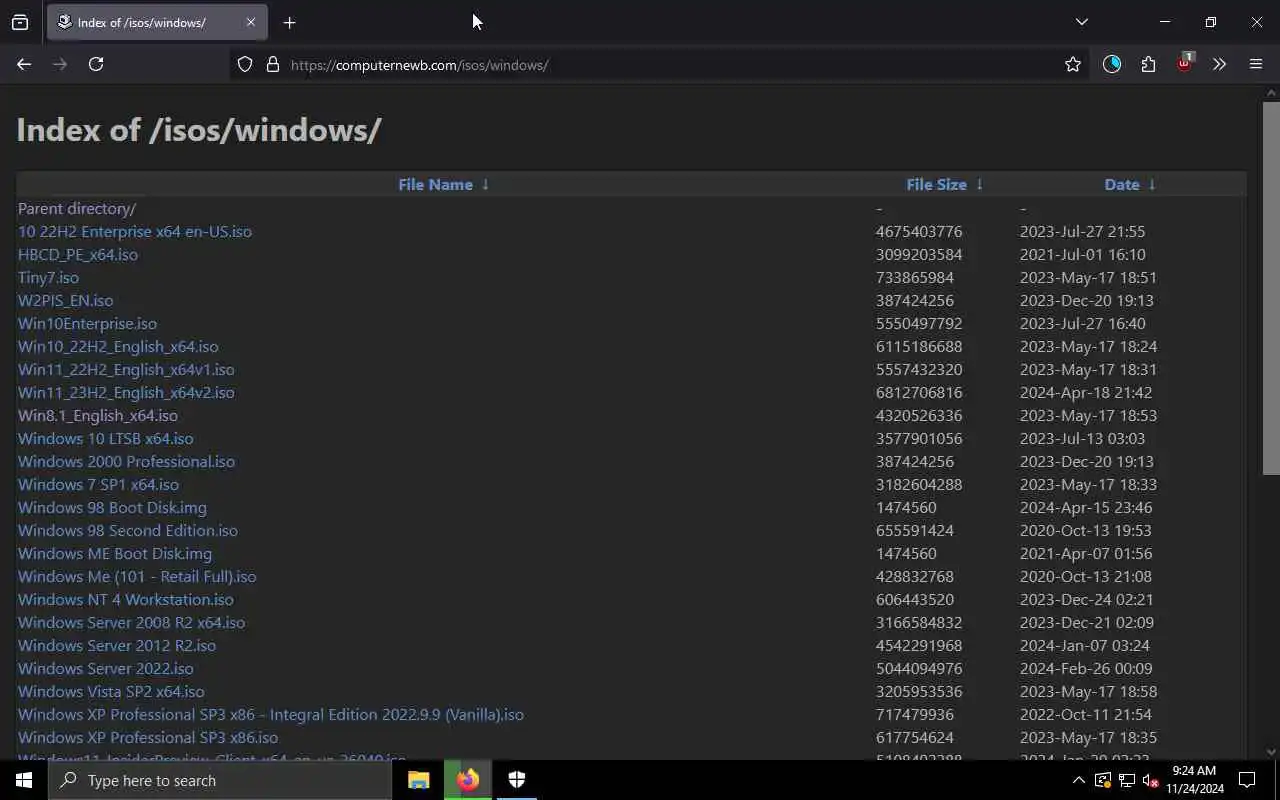Open the taskbar clock and date

coord(1194,780)
